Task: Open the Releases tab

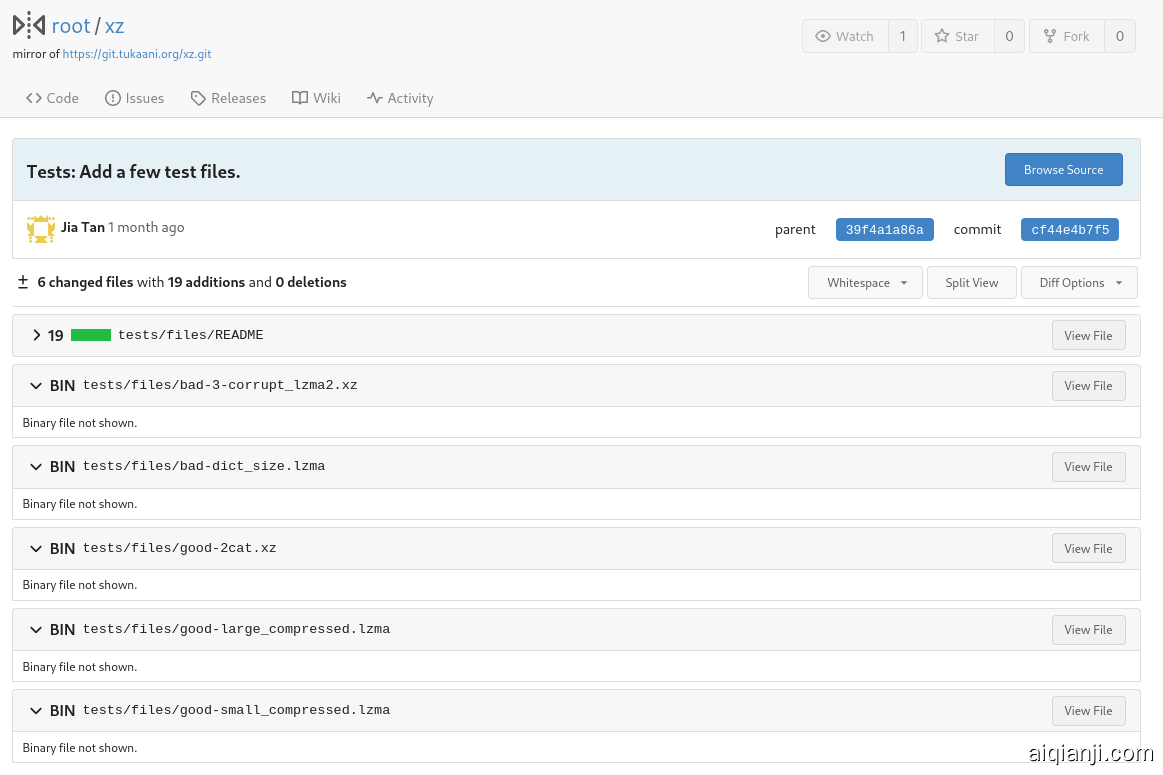Action: click(228, 98)
